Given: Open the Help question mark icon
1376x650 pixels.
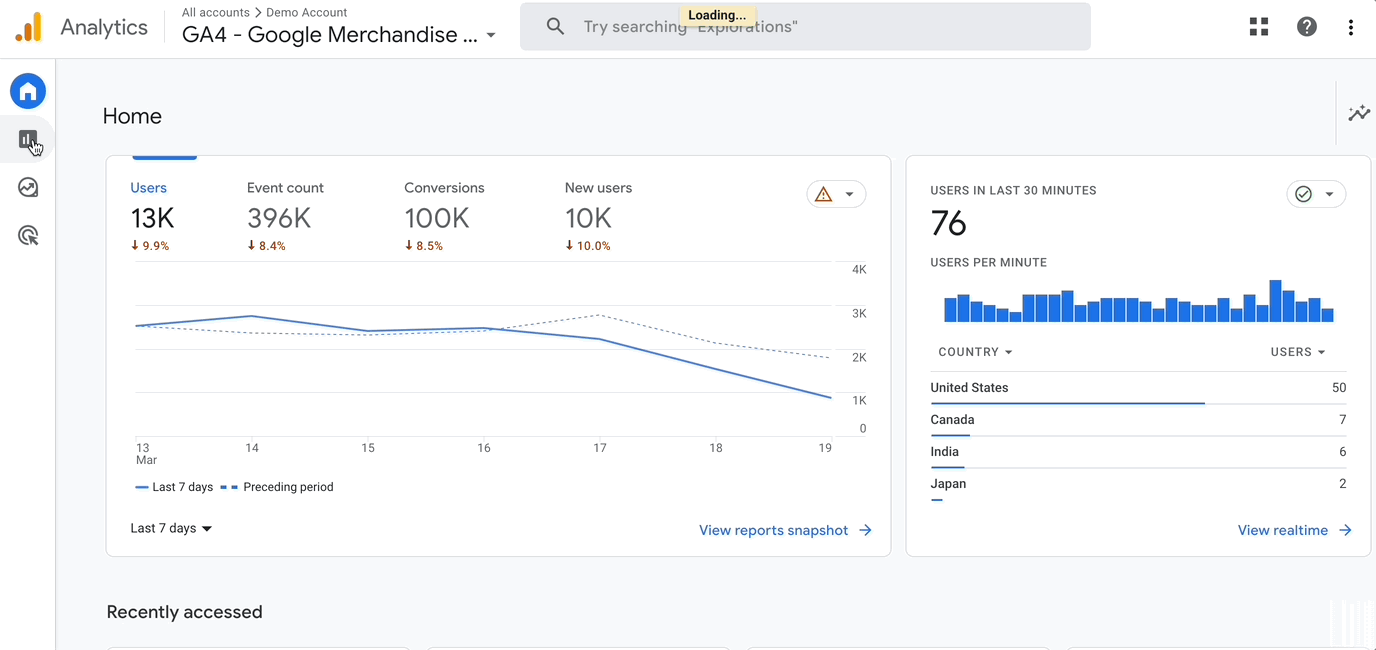Looking at the screenshot, I should click(x=1307, y=27).
